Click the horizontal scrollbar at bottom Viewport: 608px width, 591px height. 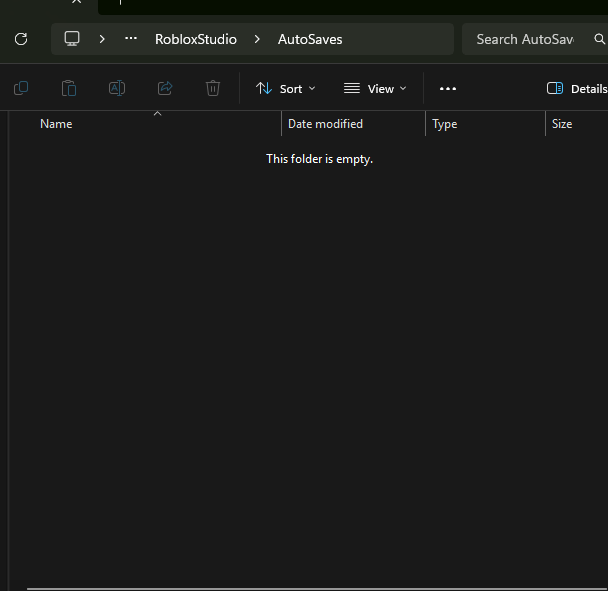pos(317,589)
